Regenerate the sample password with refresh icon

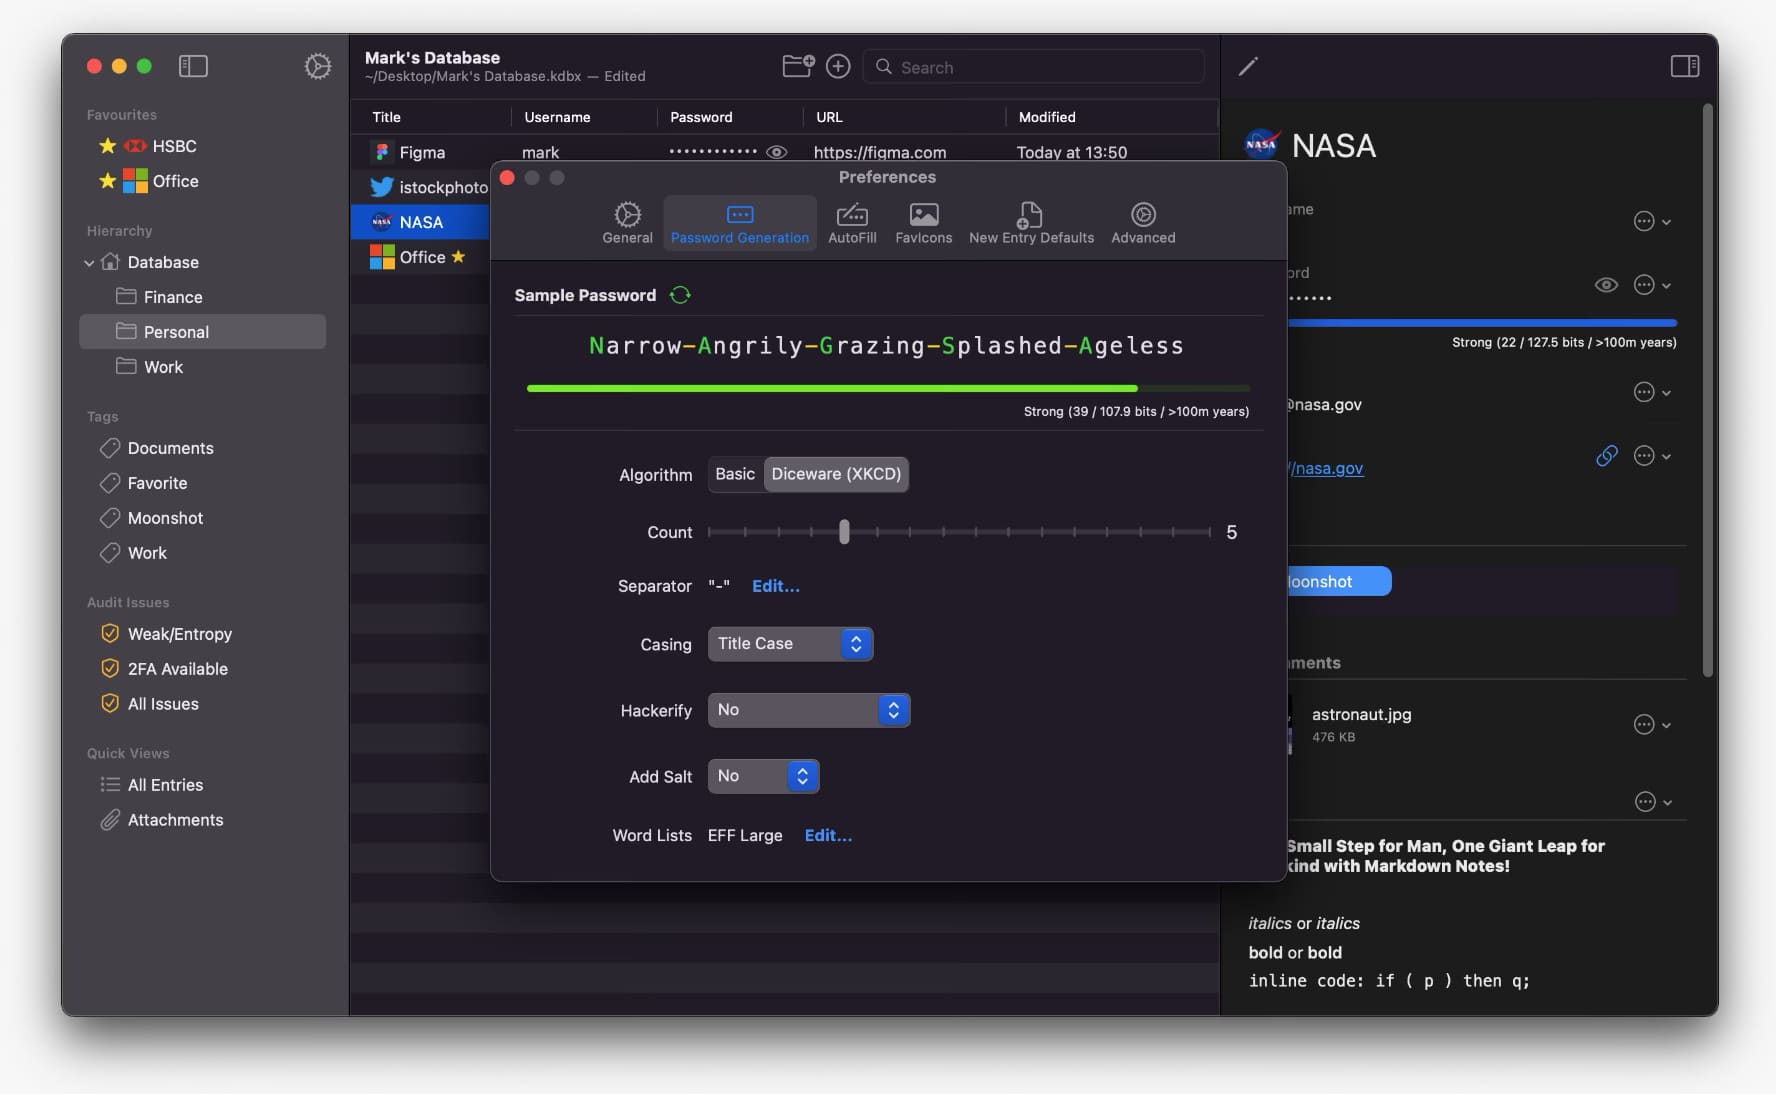680,295
